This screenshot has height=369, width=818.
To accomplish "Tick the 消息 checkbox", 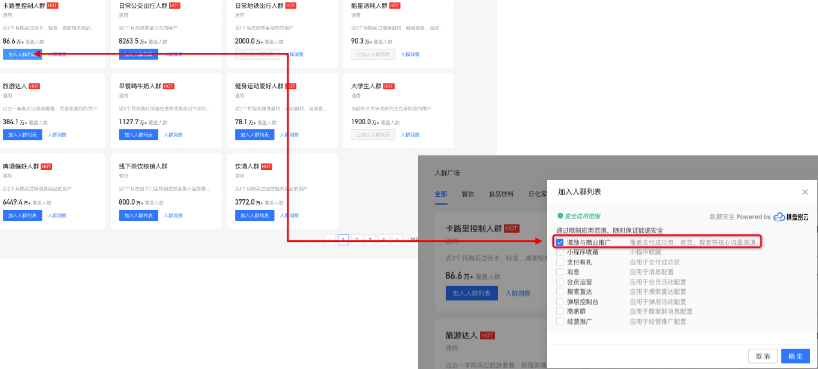I will 560,272.
